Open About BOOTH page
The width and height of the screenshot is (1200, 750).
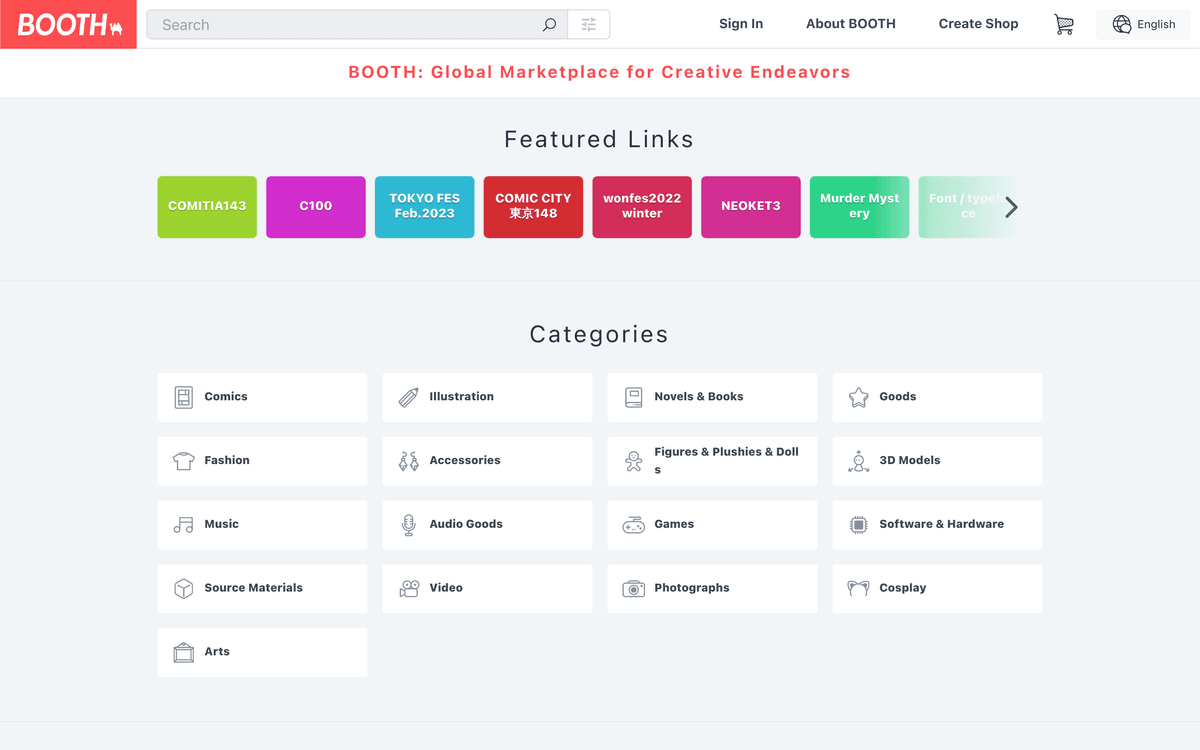click(x=851, y=24)
